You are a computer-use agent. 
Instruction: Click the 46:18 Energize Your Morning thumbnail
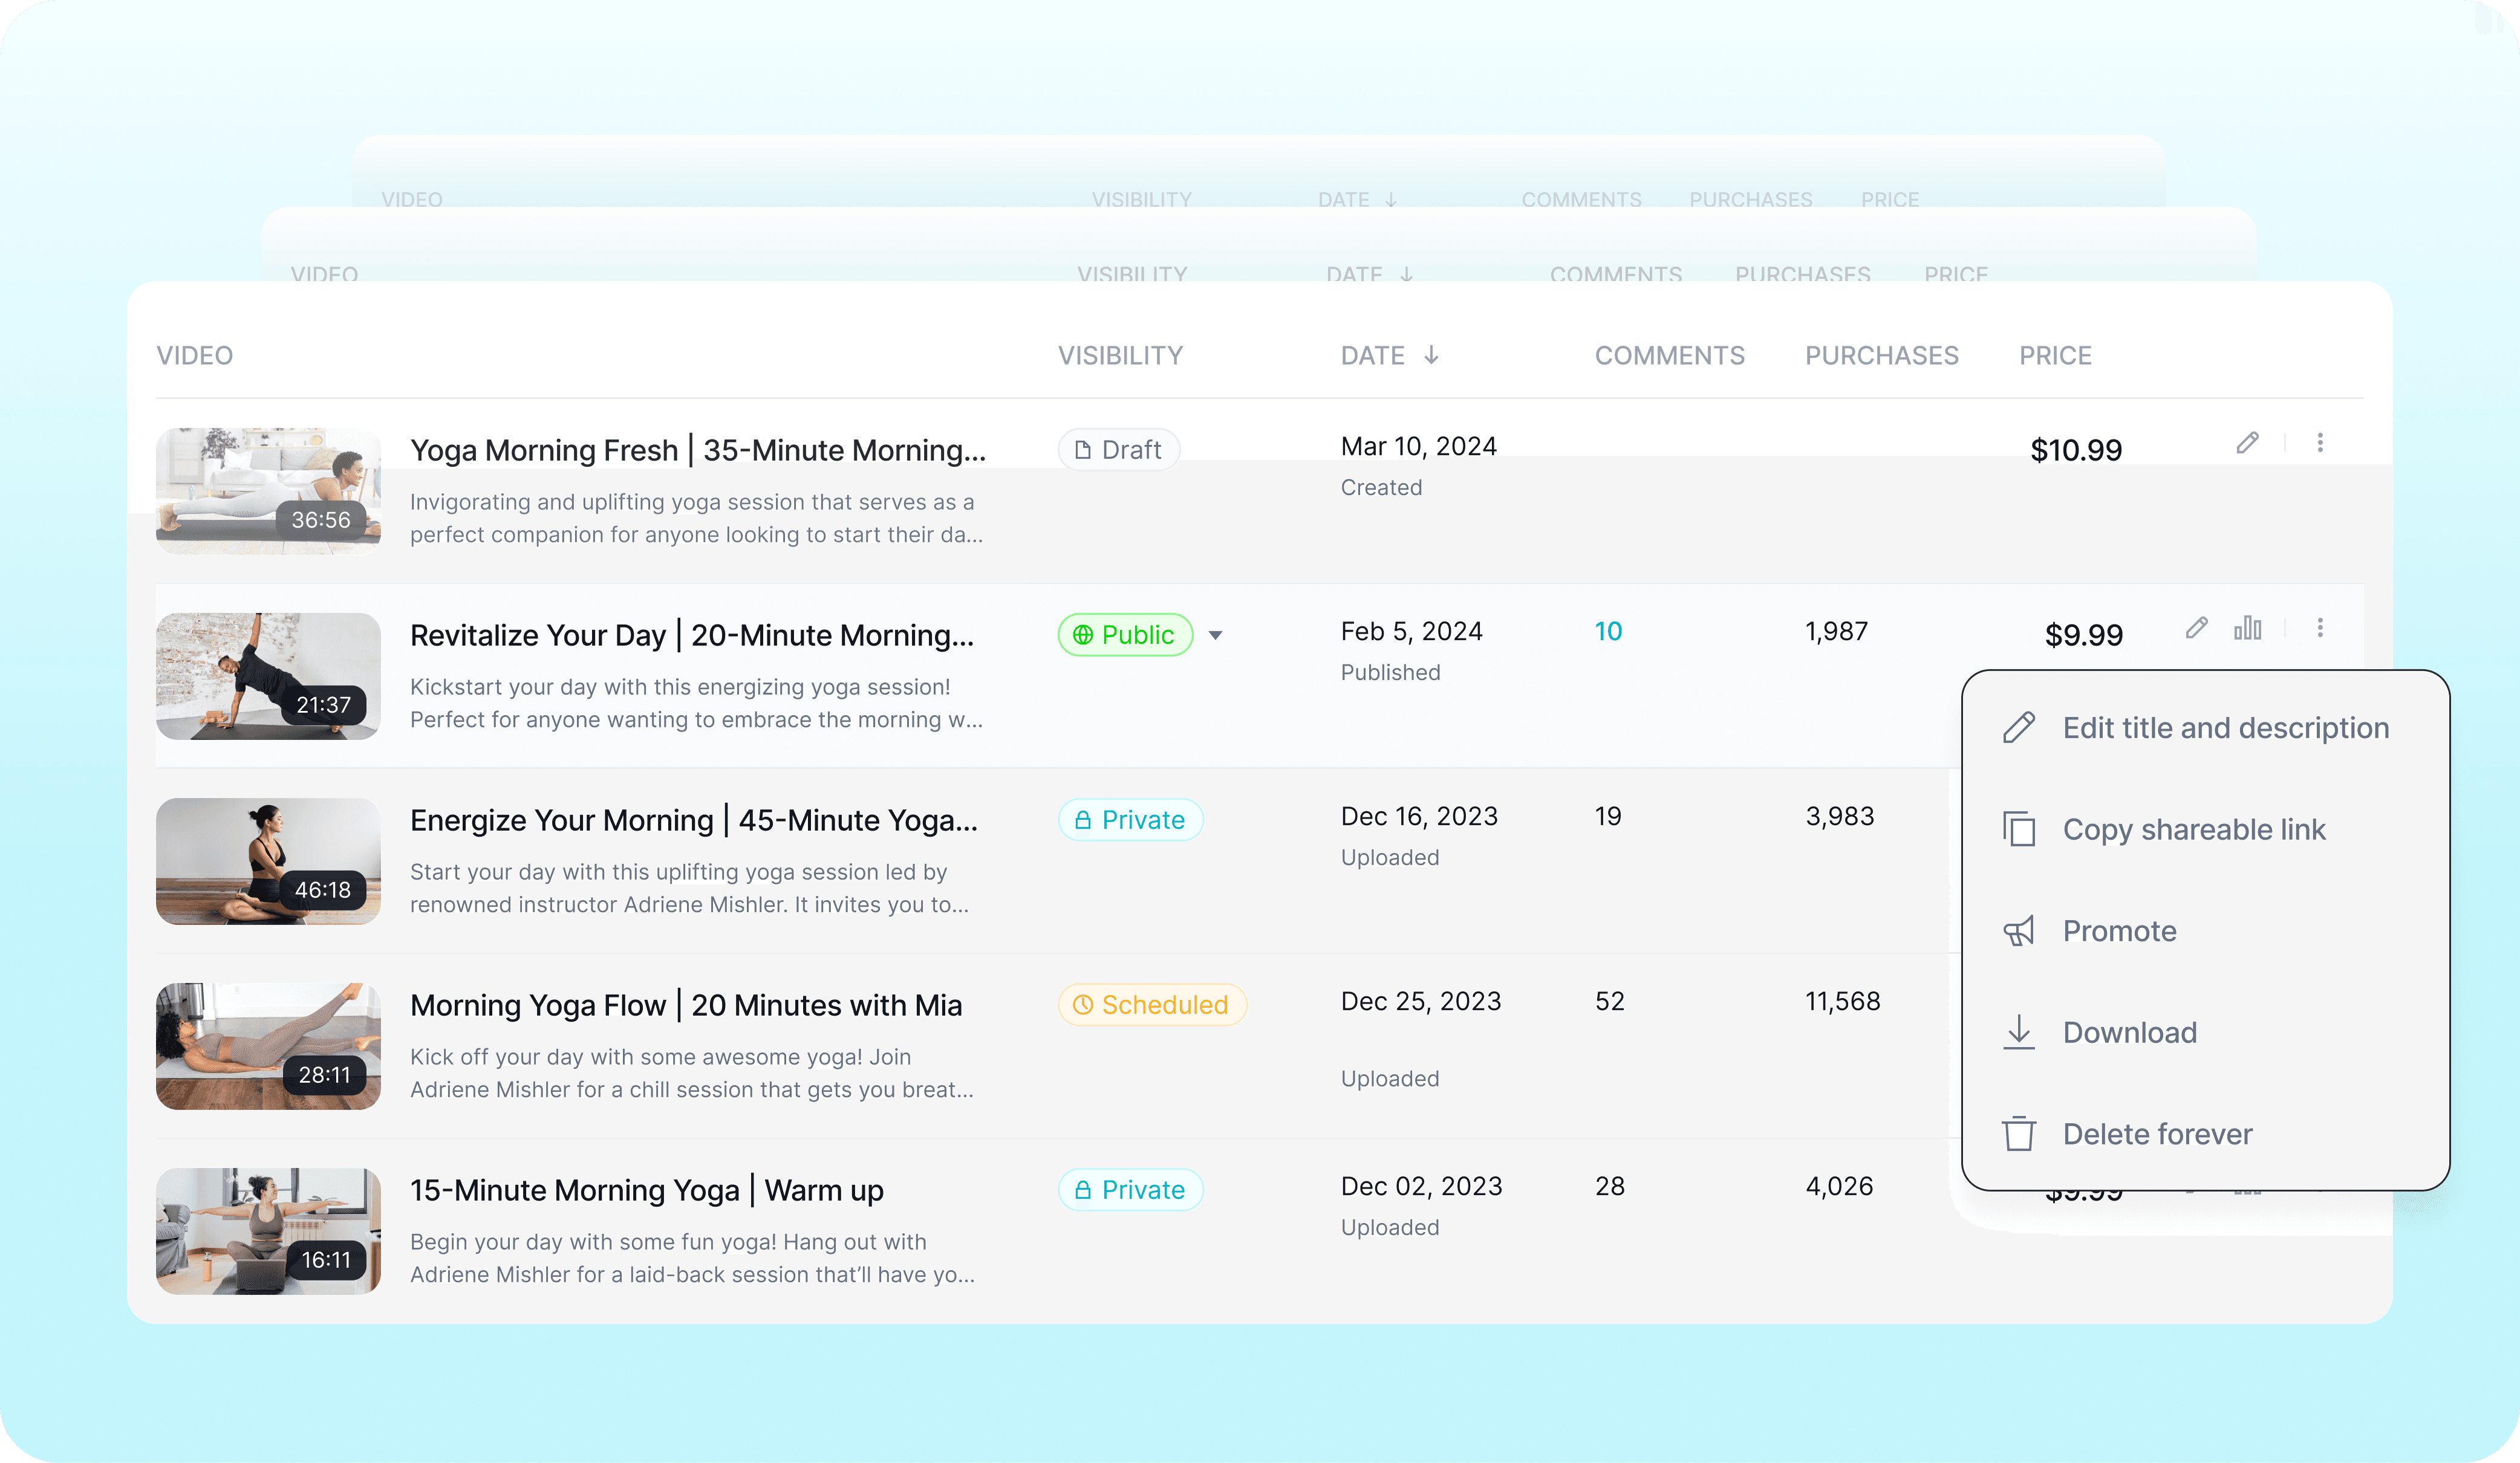268,861
